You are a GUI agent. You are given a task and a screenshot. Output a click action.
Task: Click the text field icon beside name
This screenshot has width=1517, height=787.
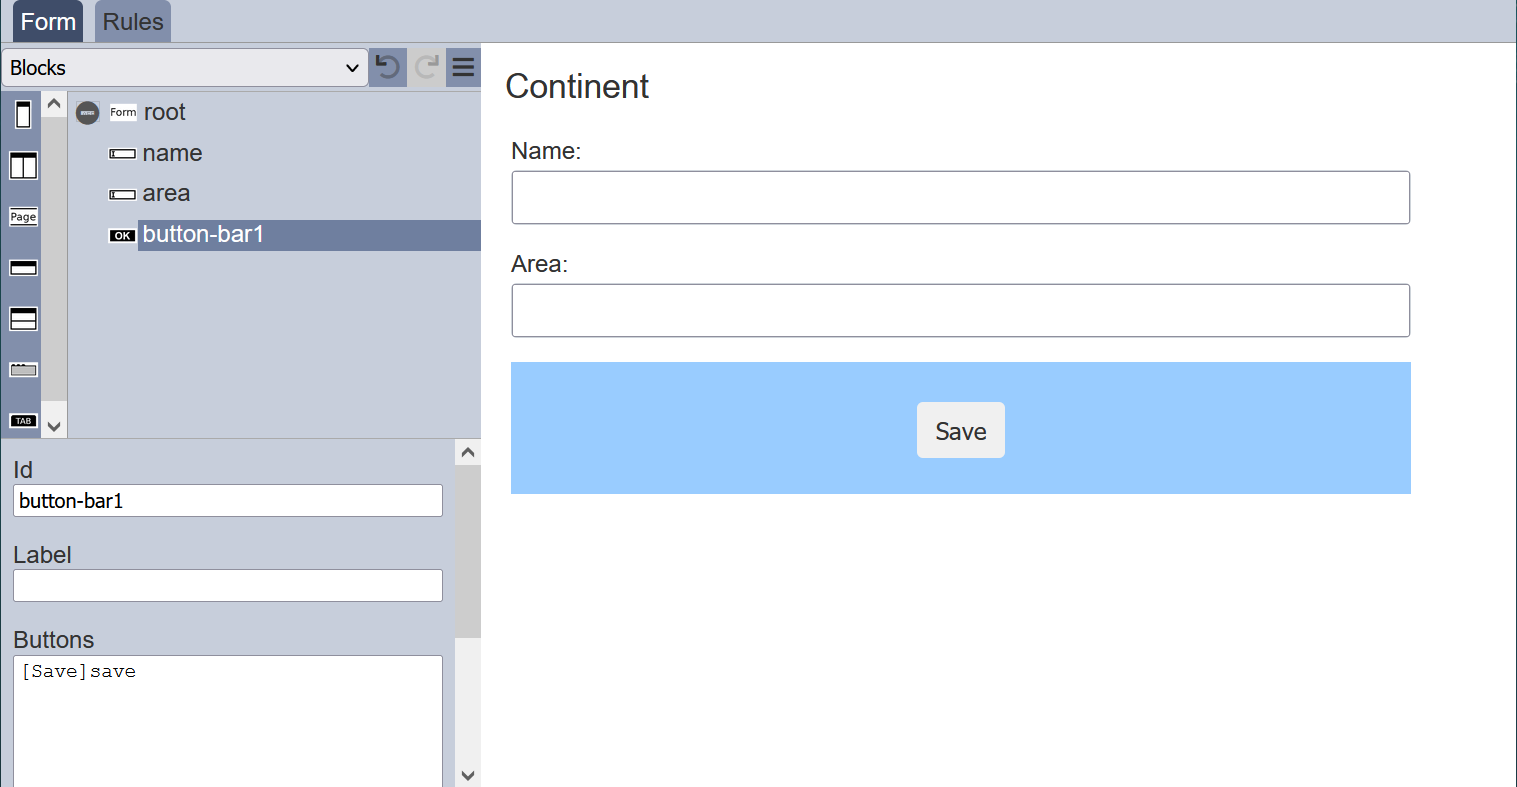(x=122, y=154)
